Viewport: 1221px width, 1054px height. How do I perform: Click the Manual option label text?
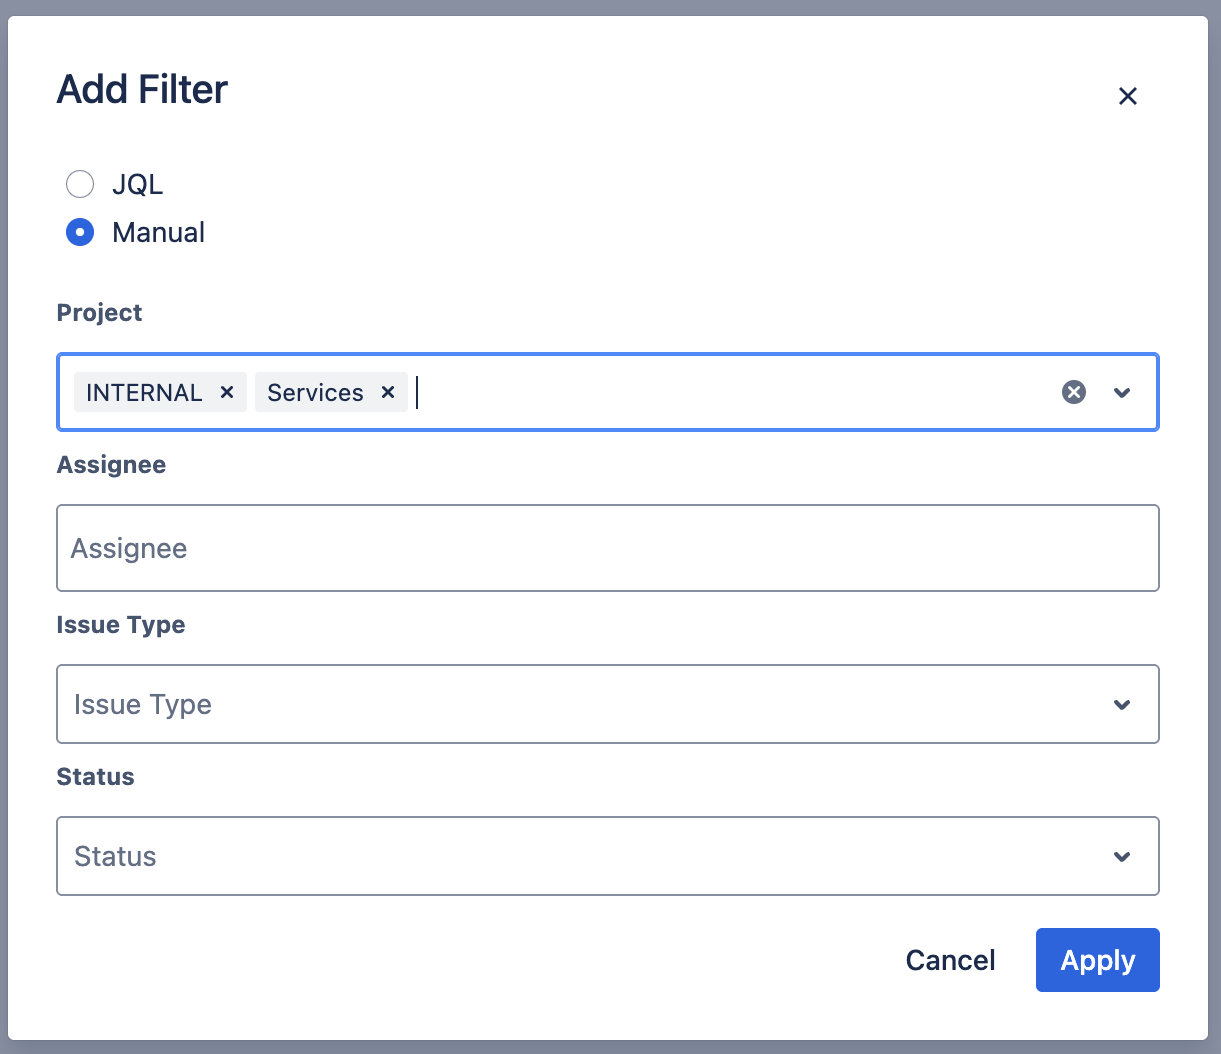click(x=158, y=232)
